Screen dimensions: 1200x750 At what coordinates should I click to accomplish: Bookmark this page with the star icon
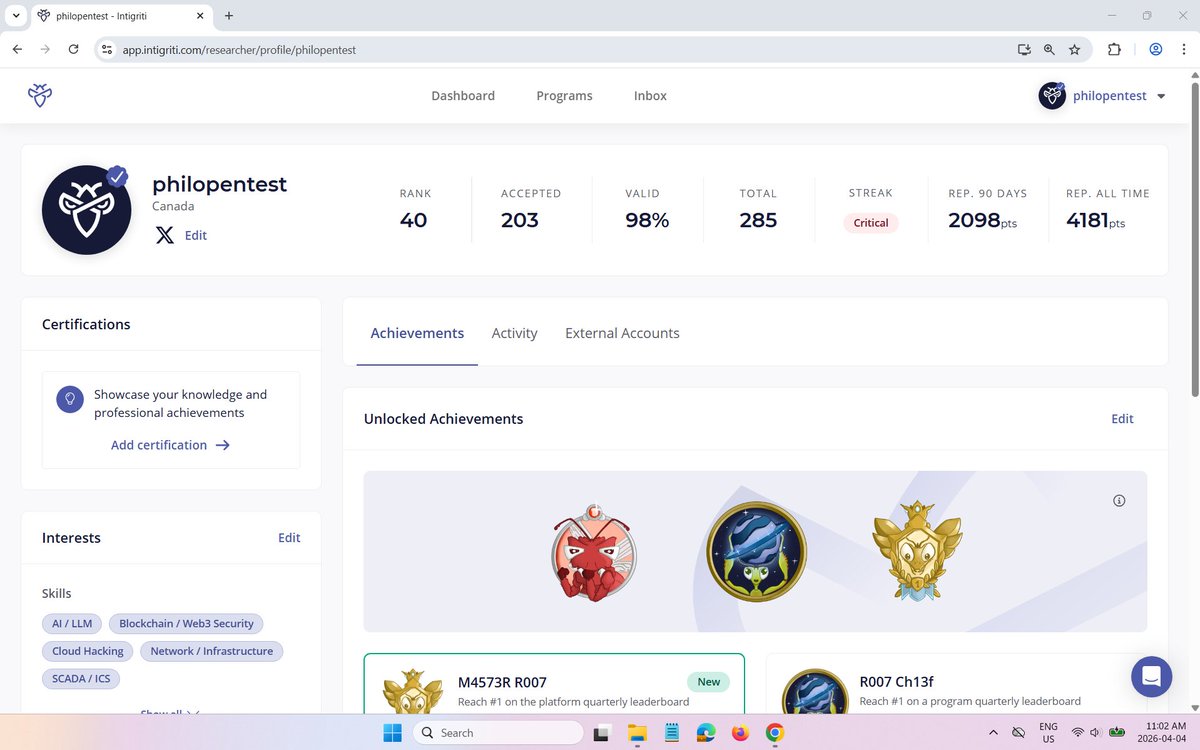tap(1074, 49)
